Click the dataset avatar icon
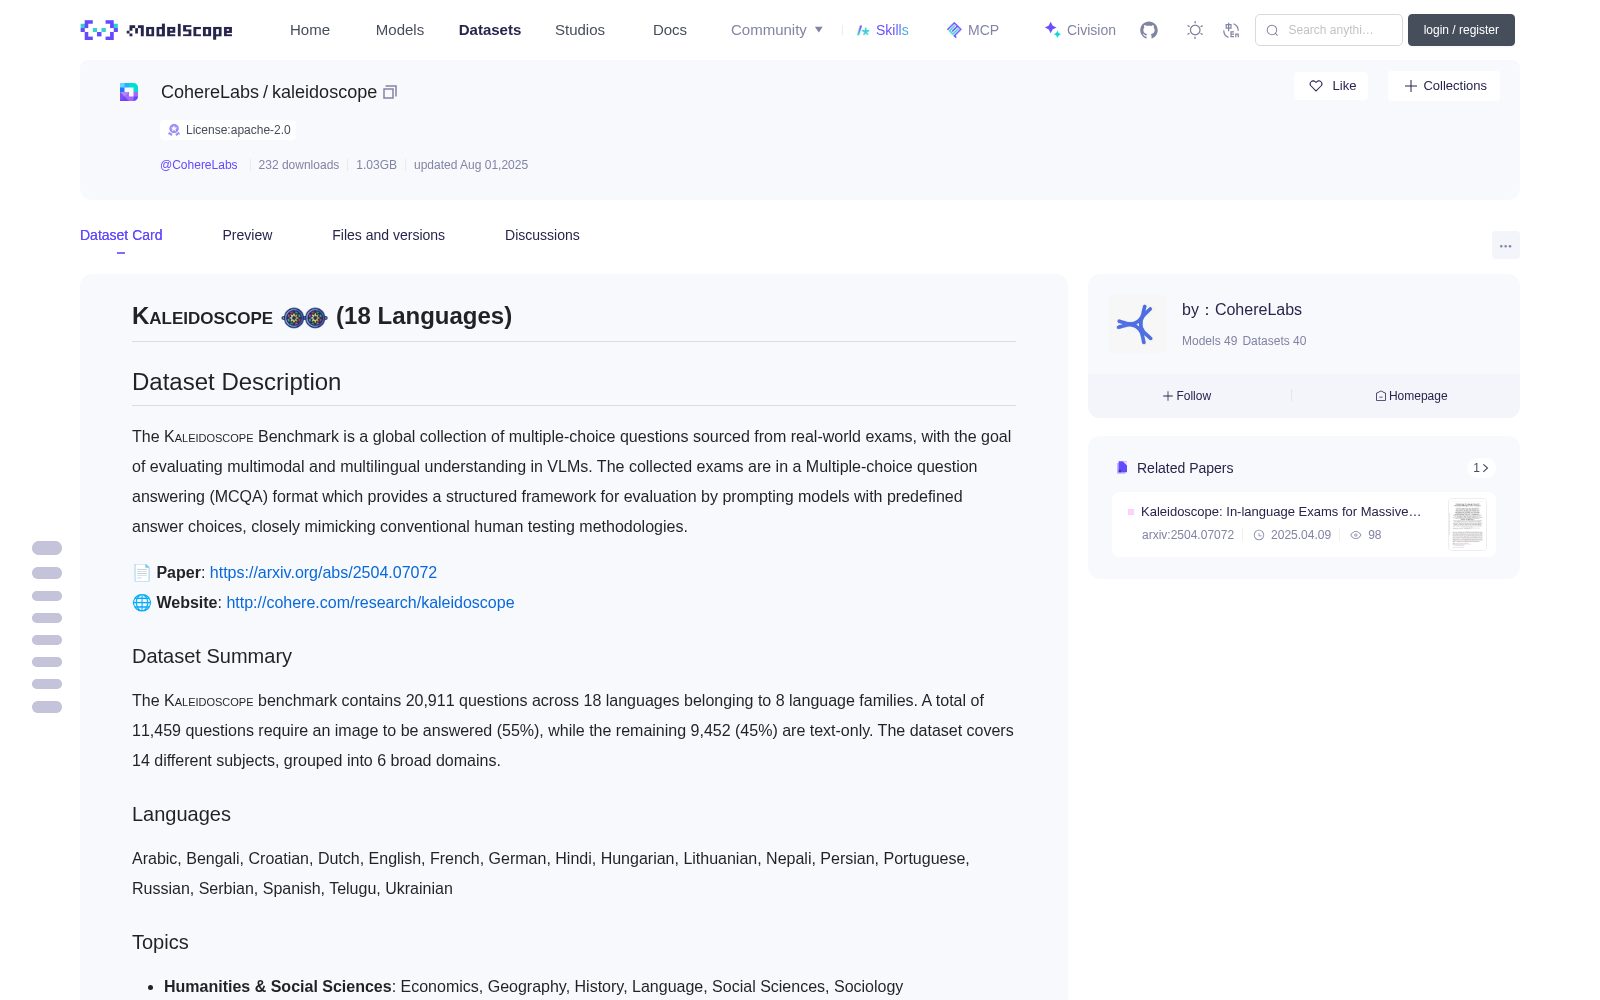This screenshot has width=1600, height=1000. (129, 92)
